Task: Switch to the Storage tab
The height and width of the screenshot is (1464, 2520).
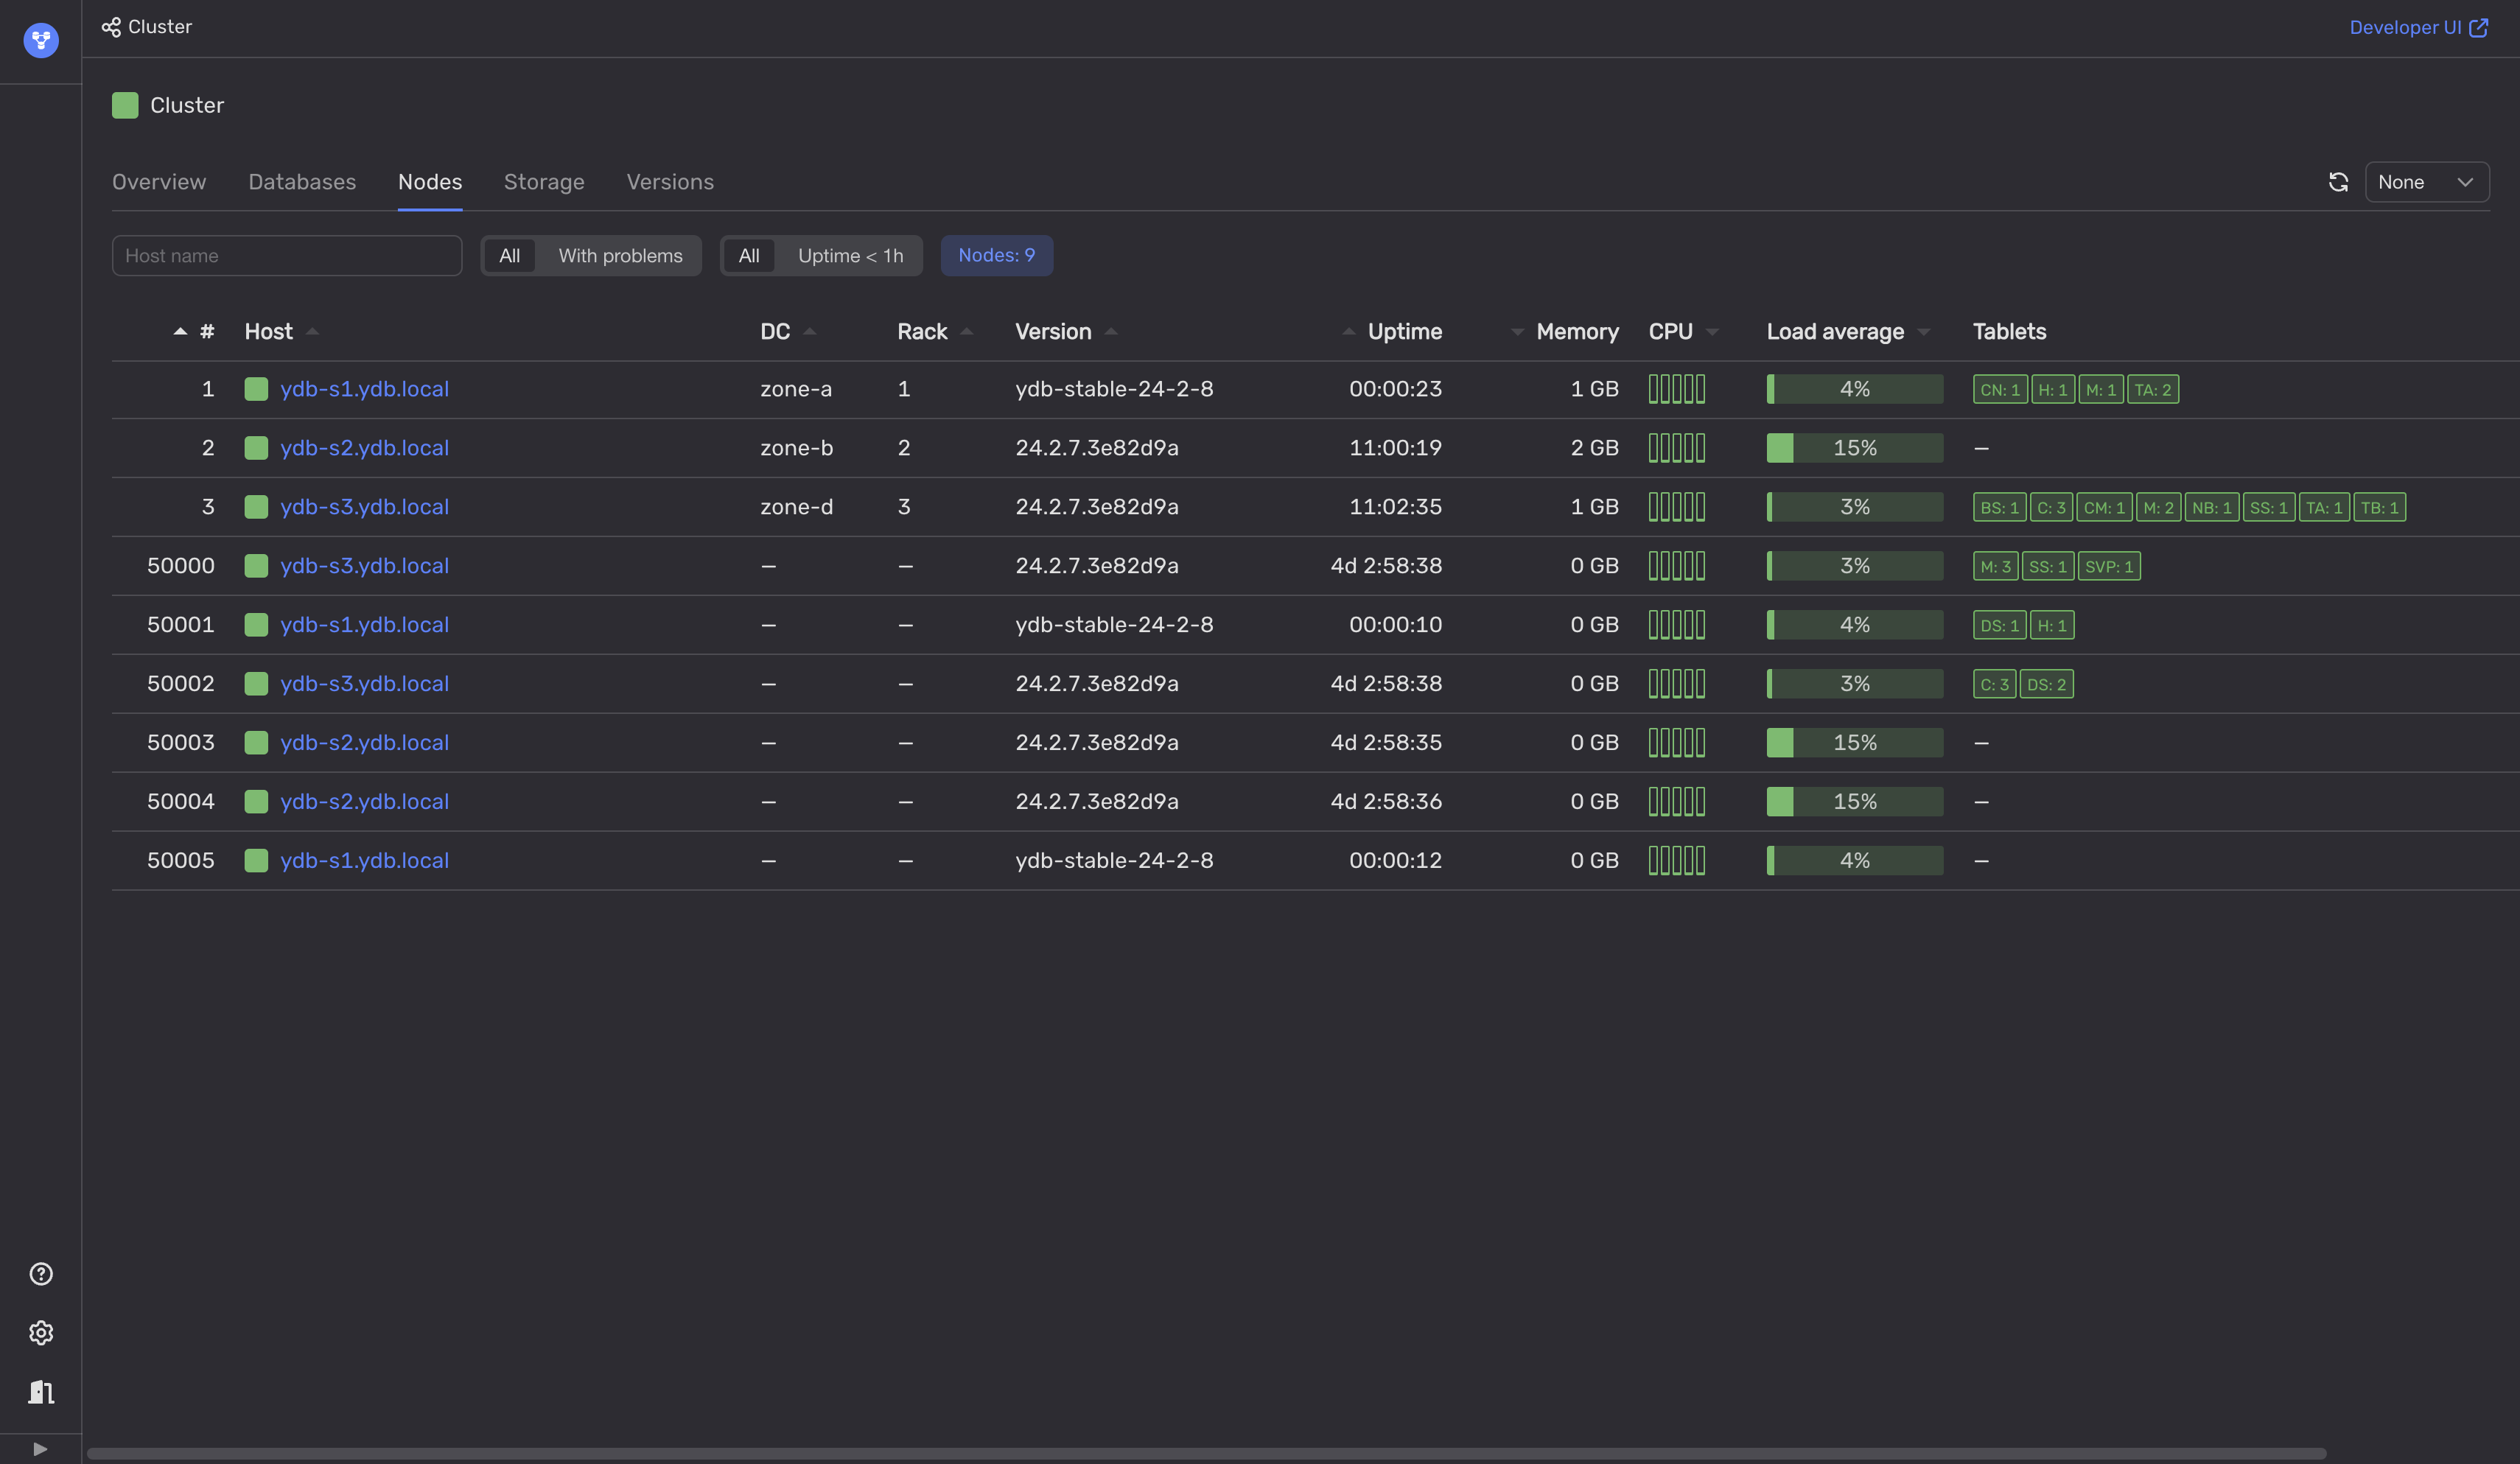Action: click(544, 182)
